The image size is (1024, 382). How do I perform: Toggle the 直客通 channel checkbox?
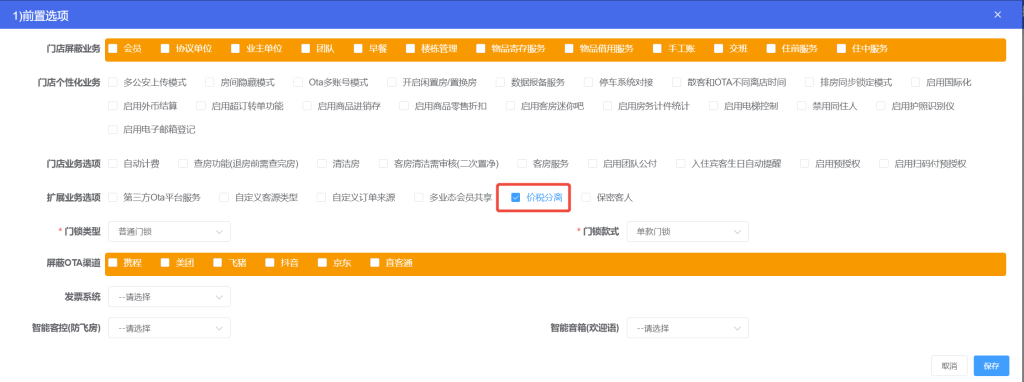click(374, 263)
